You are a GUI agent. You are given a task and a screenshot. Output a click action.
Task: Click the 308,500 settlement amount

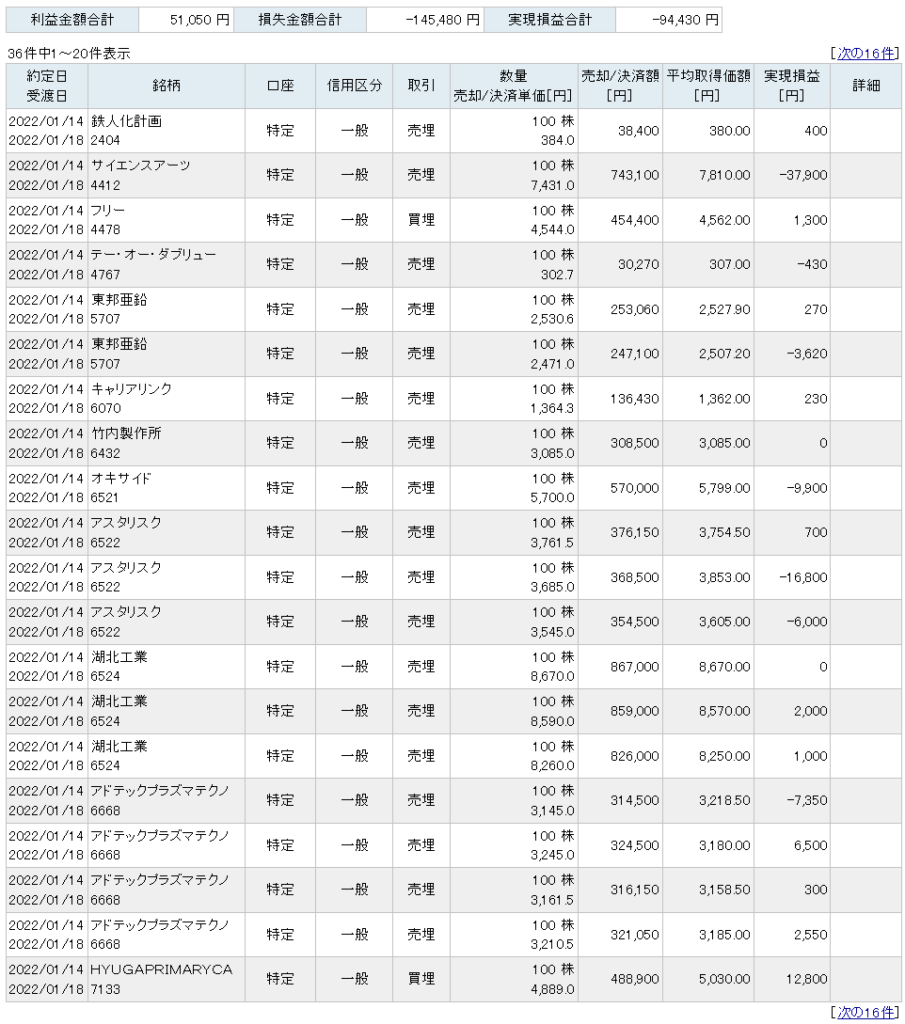pyautogui.click(x=635, y=443)
